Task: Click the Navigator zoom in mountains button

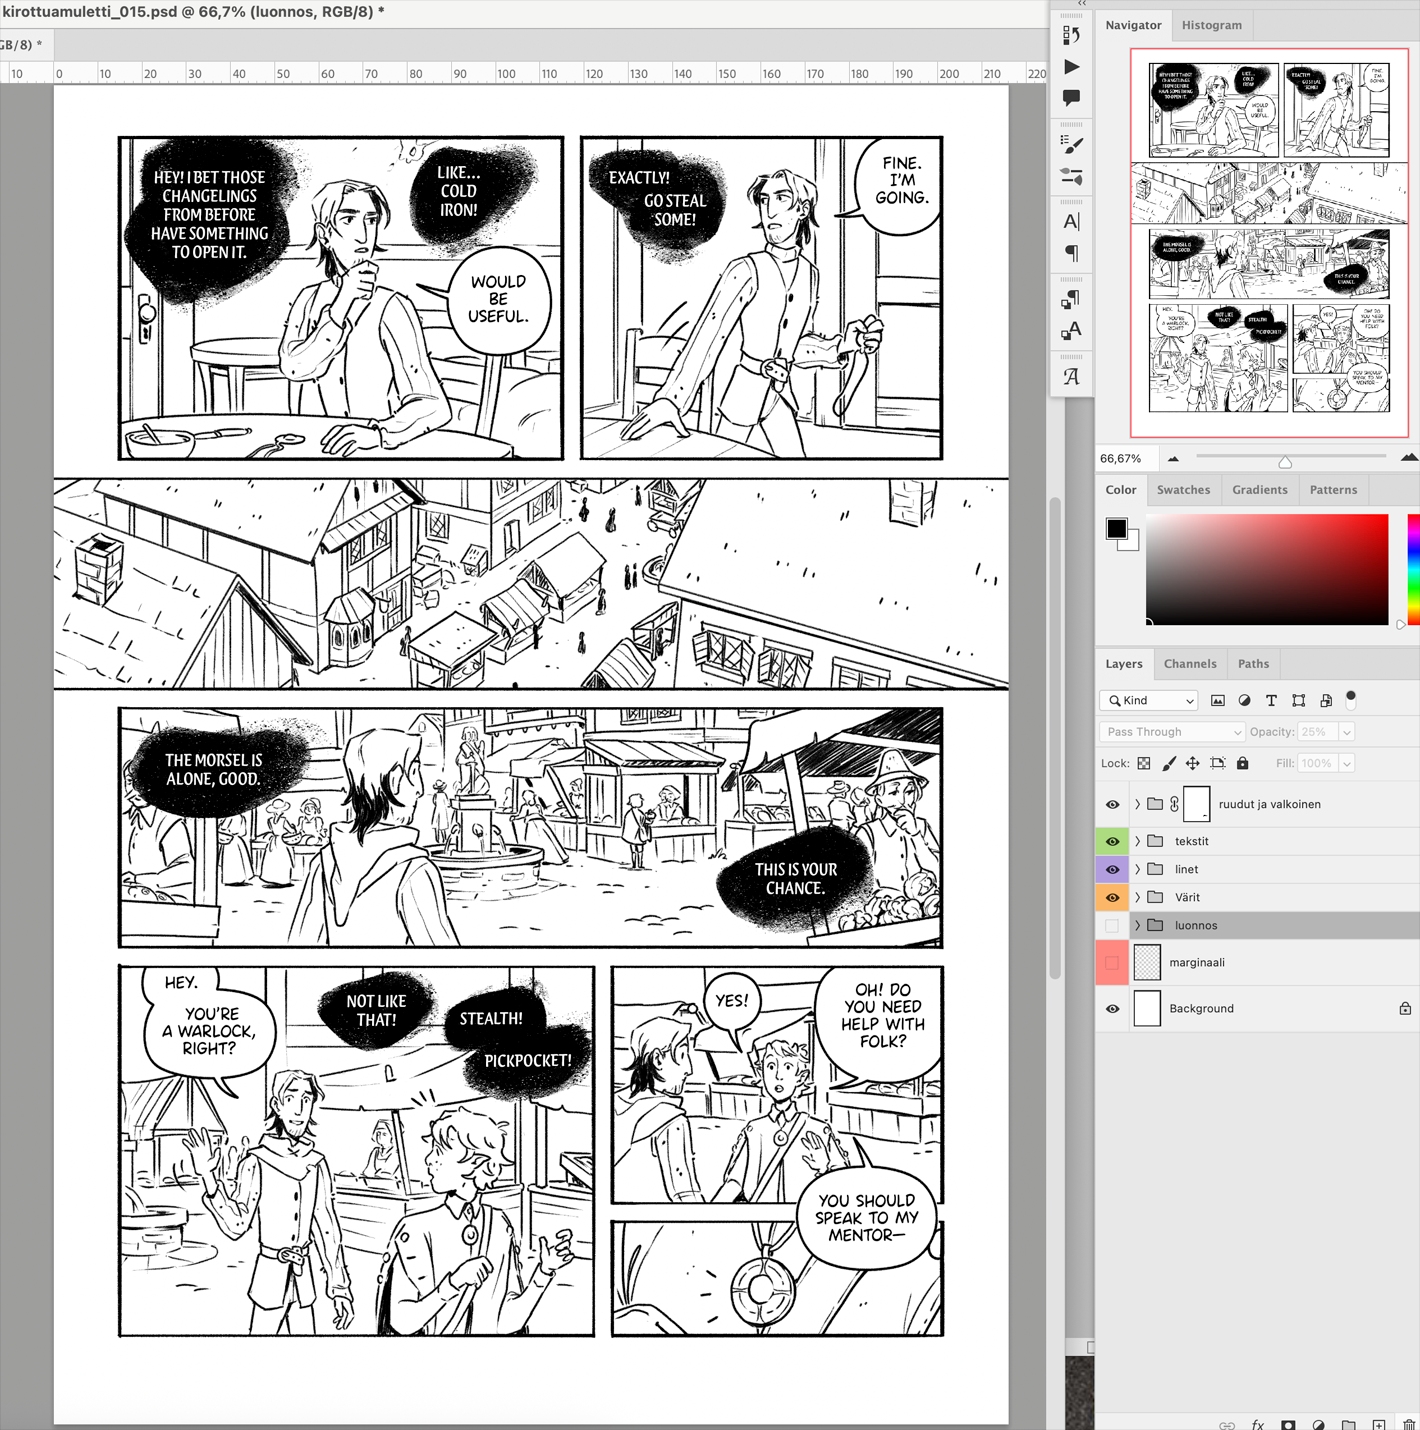Action: point(1408,458)
